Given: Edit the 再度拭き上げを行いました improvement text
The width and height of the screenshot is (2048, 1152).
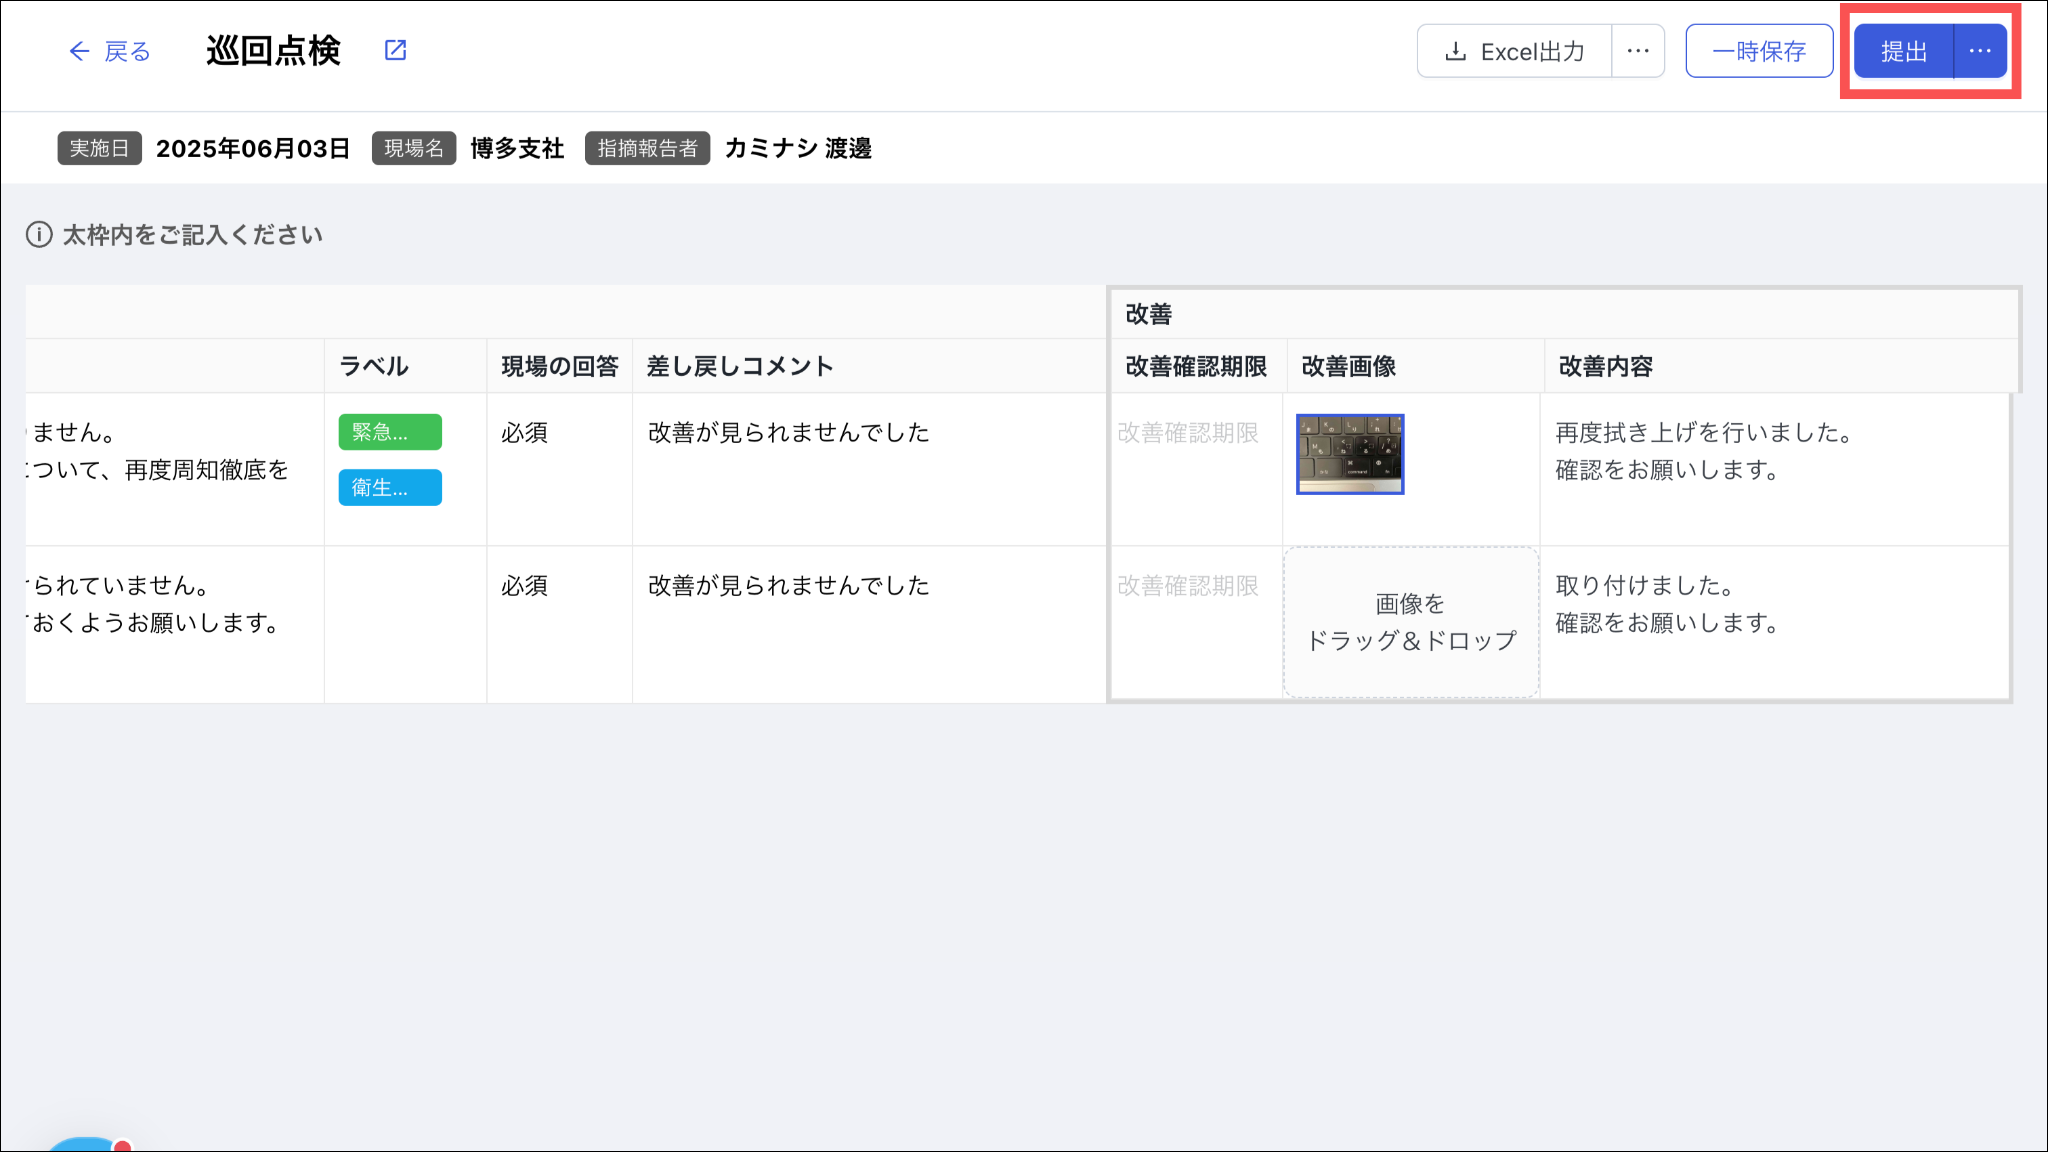Looking at the screenshot, I should [x=1704, y=451].
